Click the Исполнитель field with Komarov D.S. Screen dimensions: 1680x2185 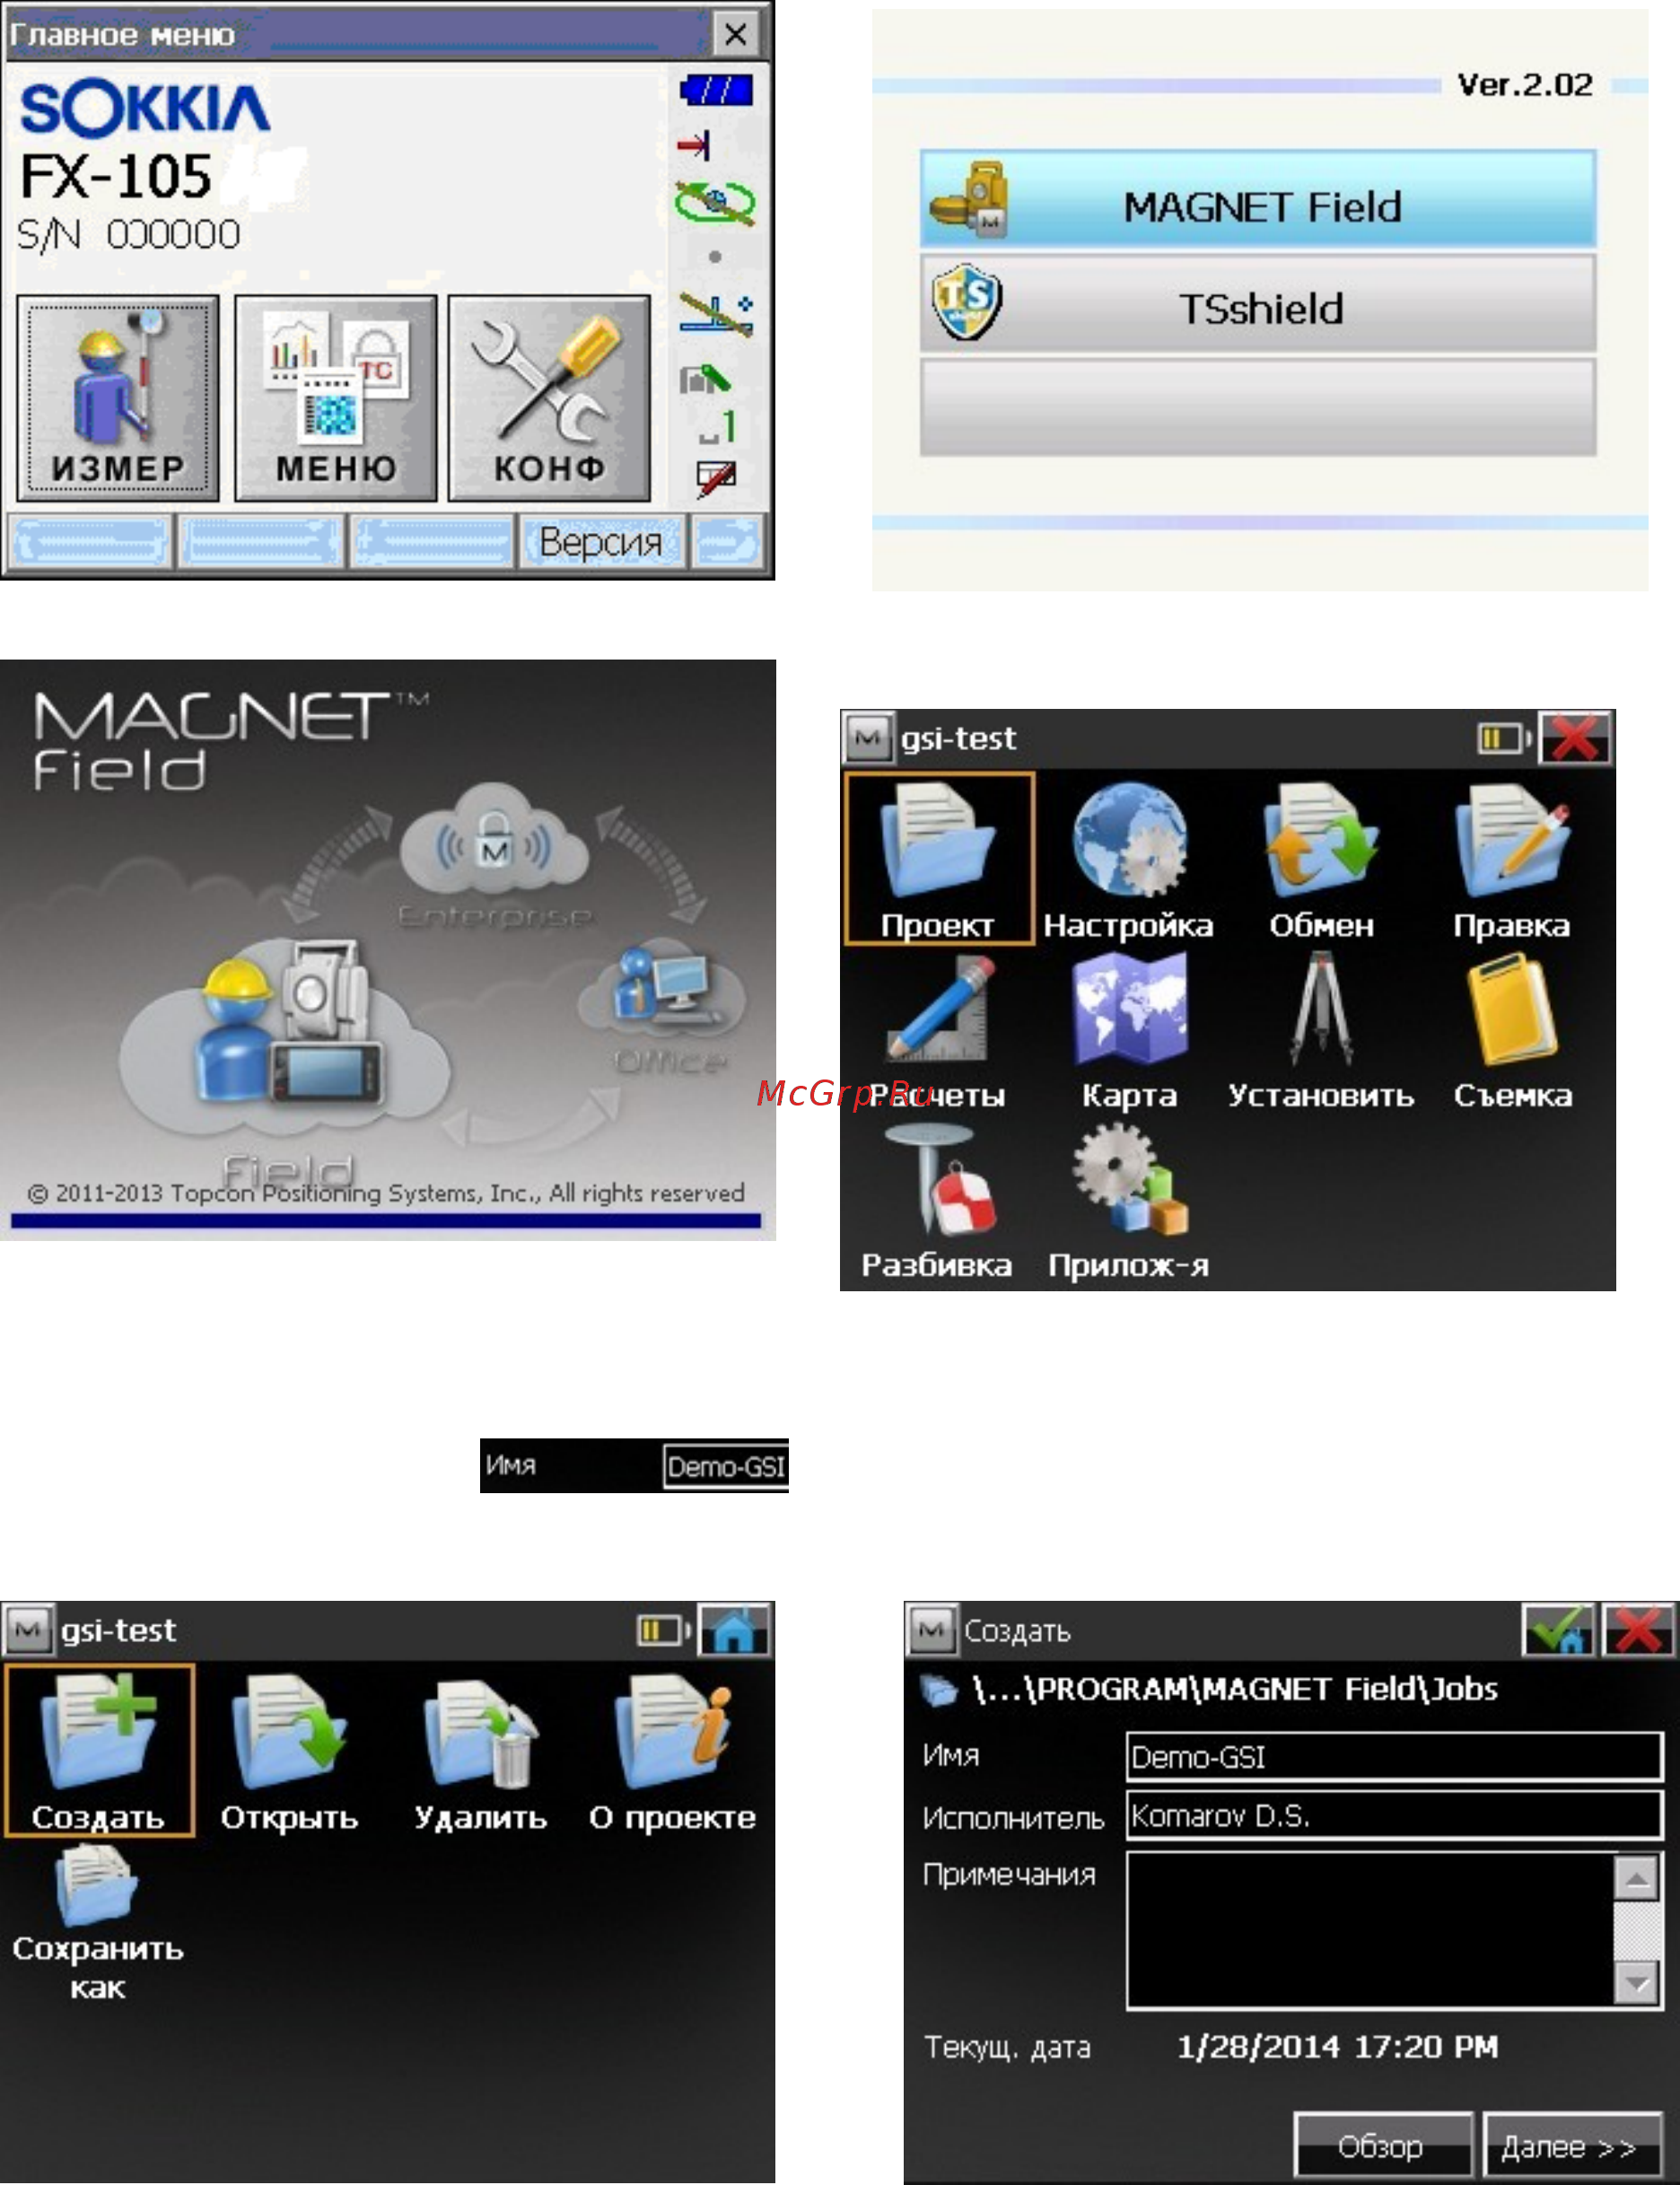click(1394, 1815)
